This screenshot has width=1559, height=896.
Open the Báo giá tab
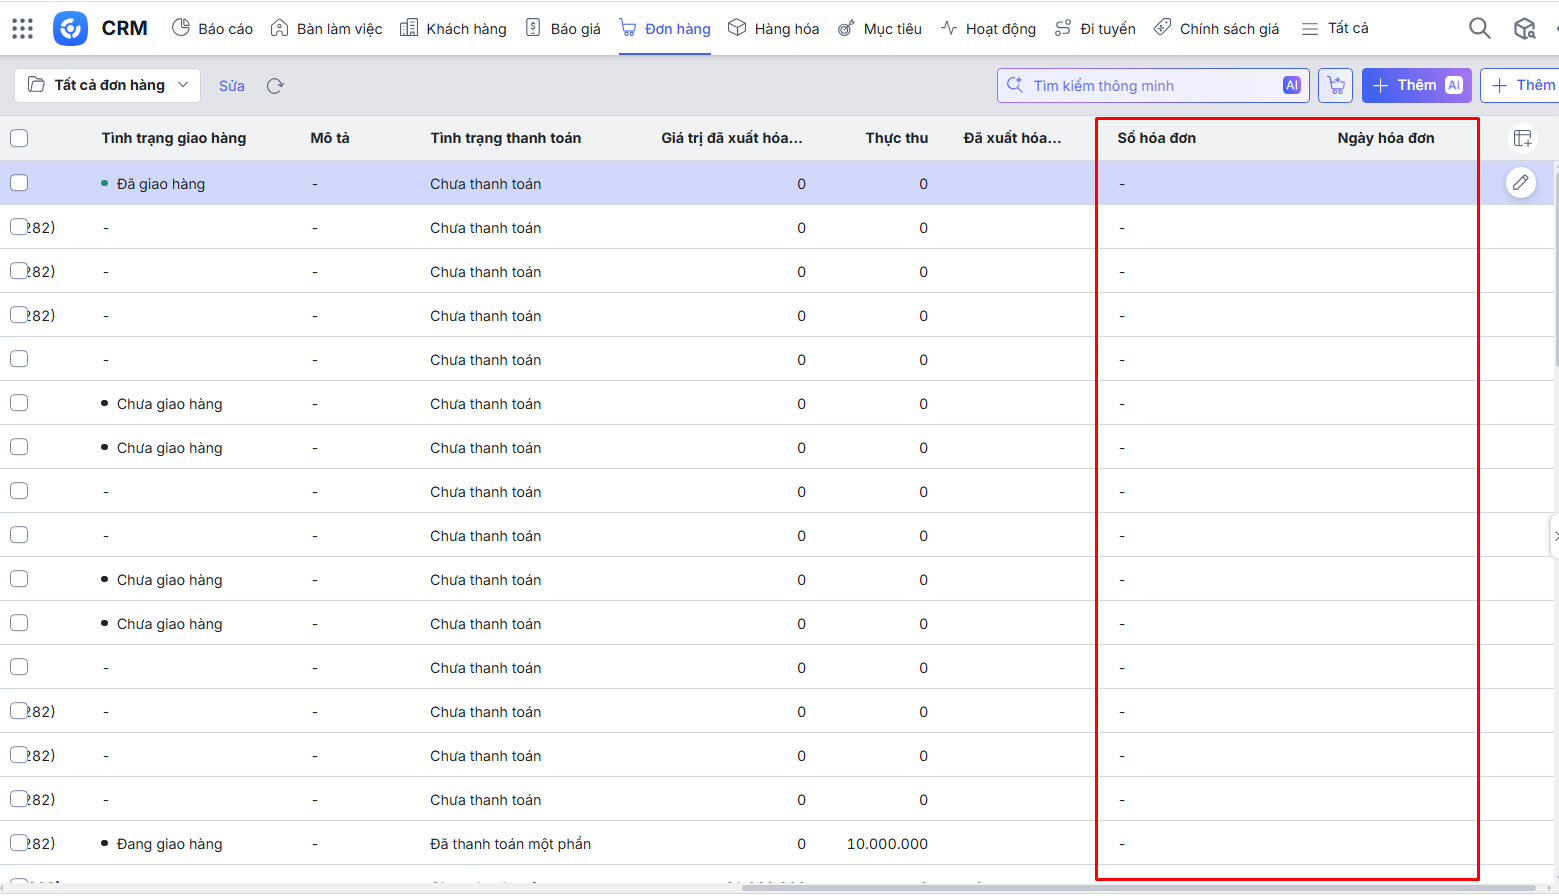(563, 28)
